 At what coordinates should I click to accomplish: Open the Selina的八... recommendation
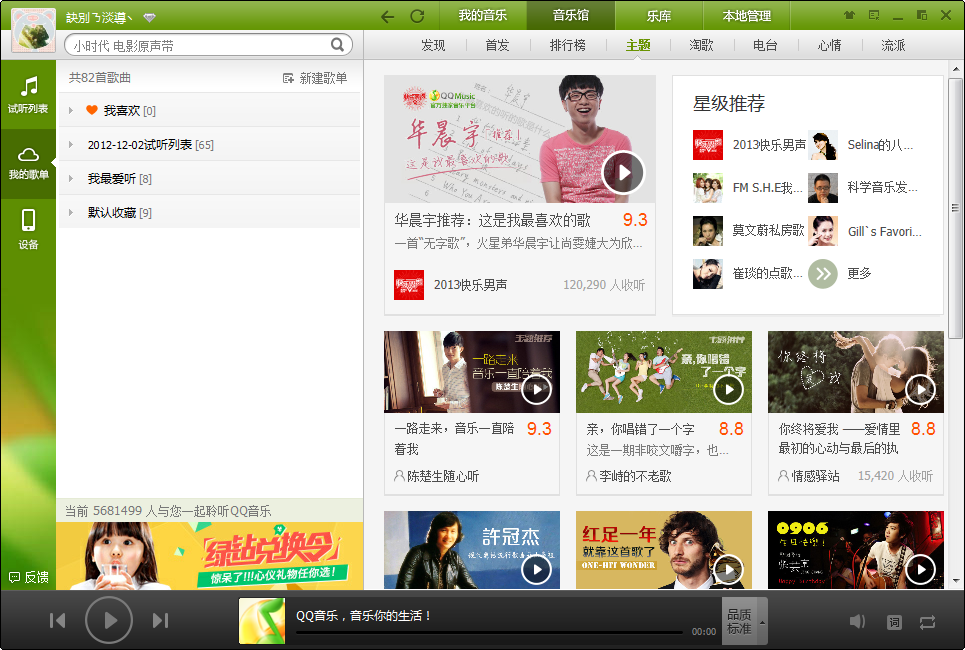pyautogui.click(x=862, y=145)
